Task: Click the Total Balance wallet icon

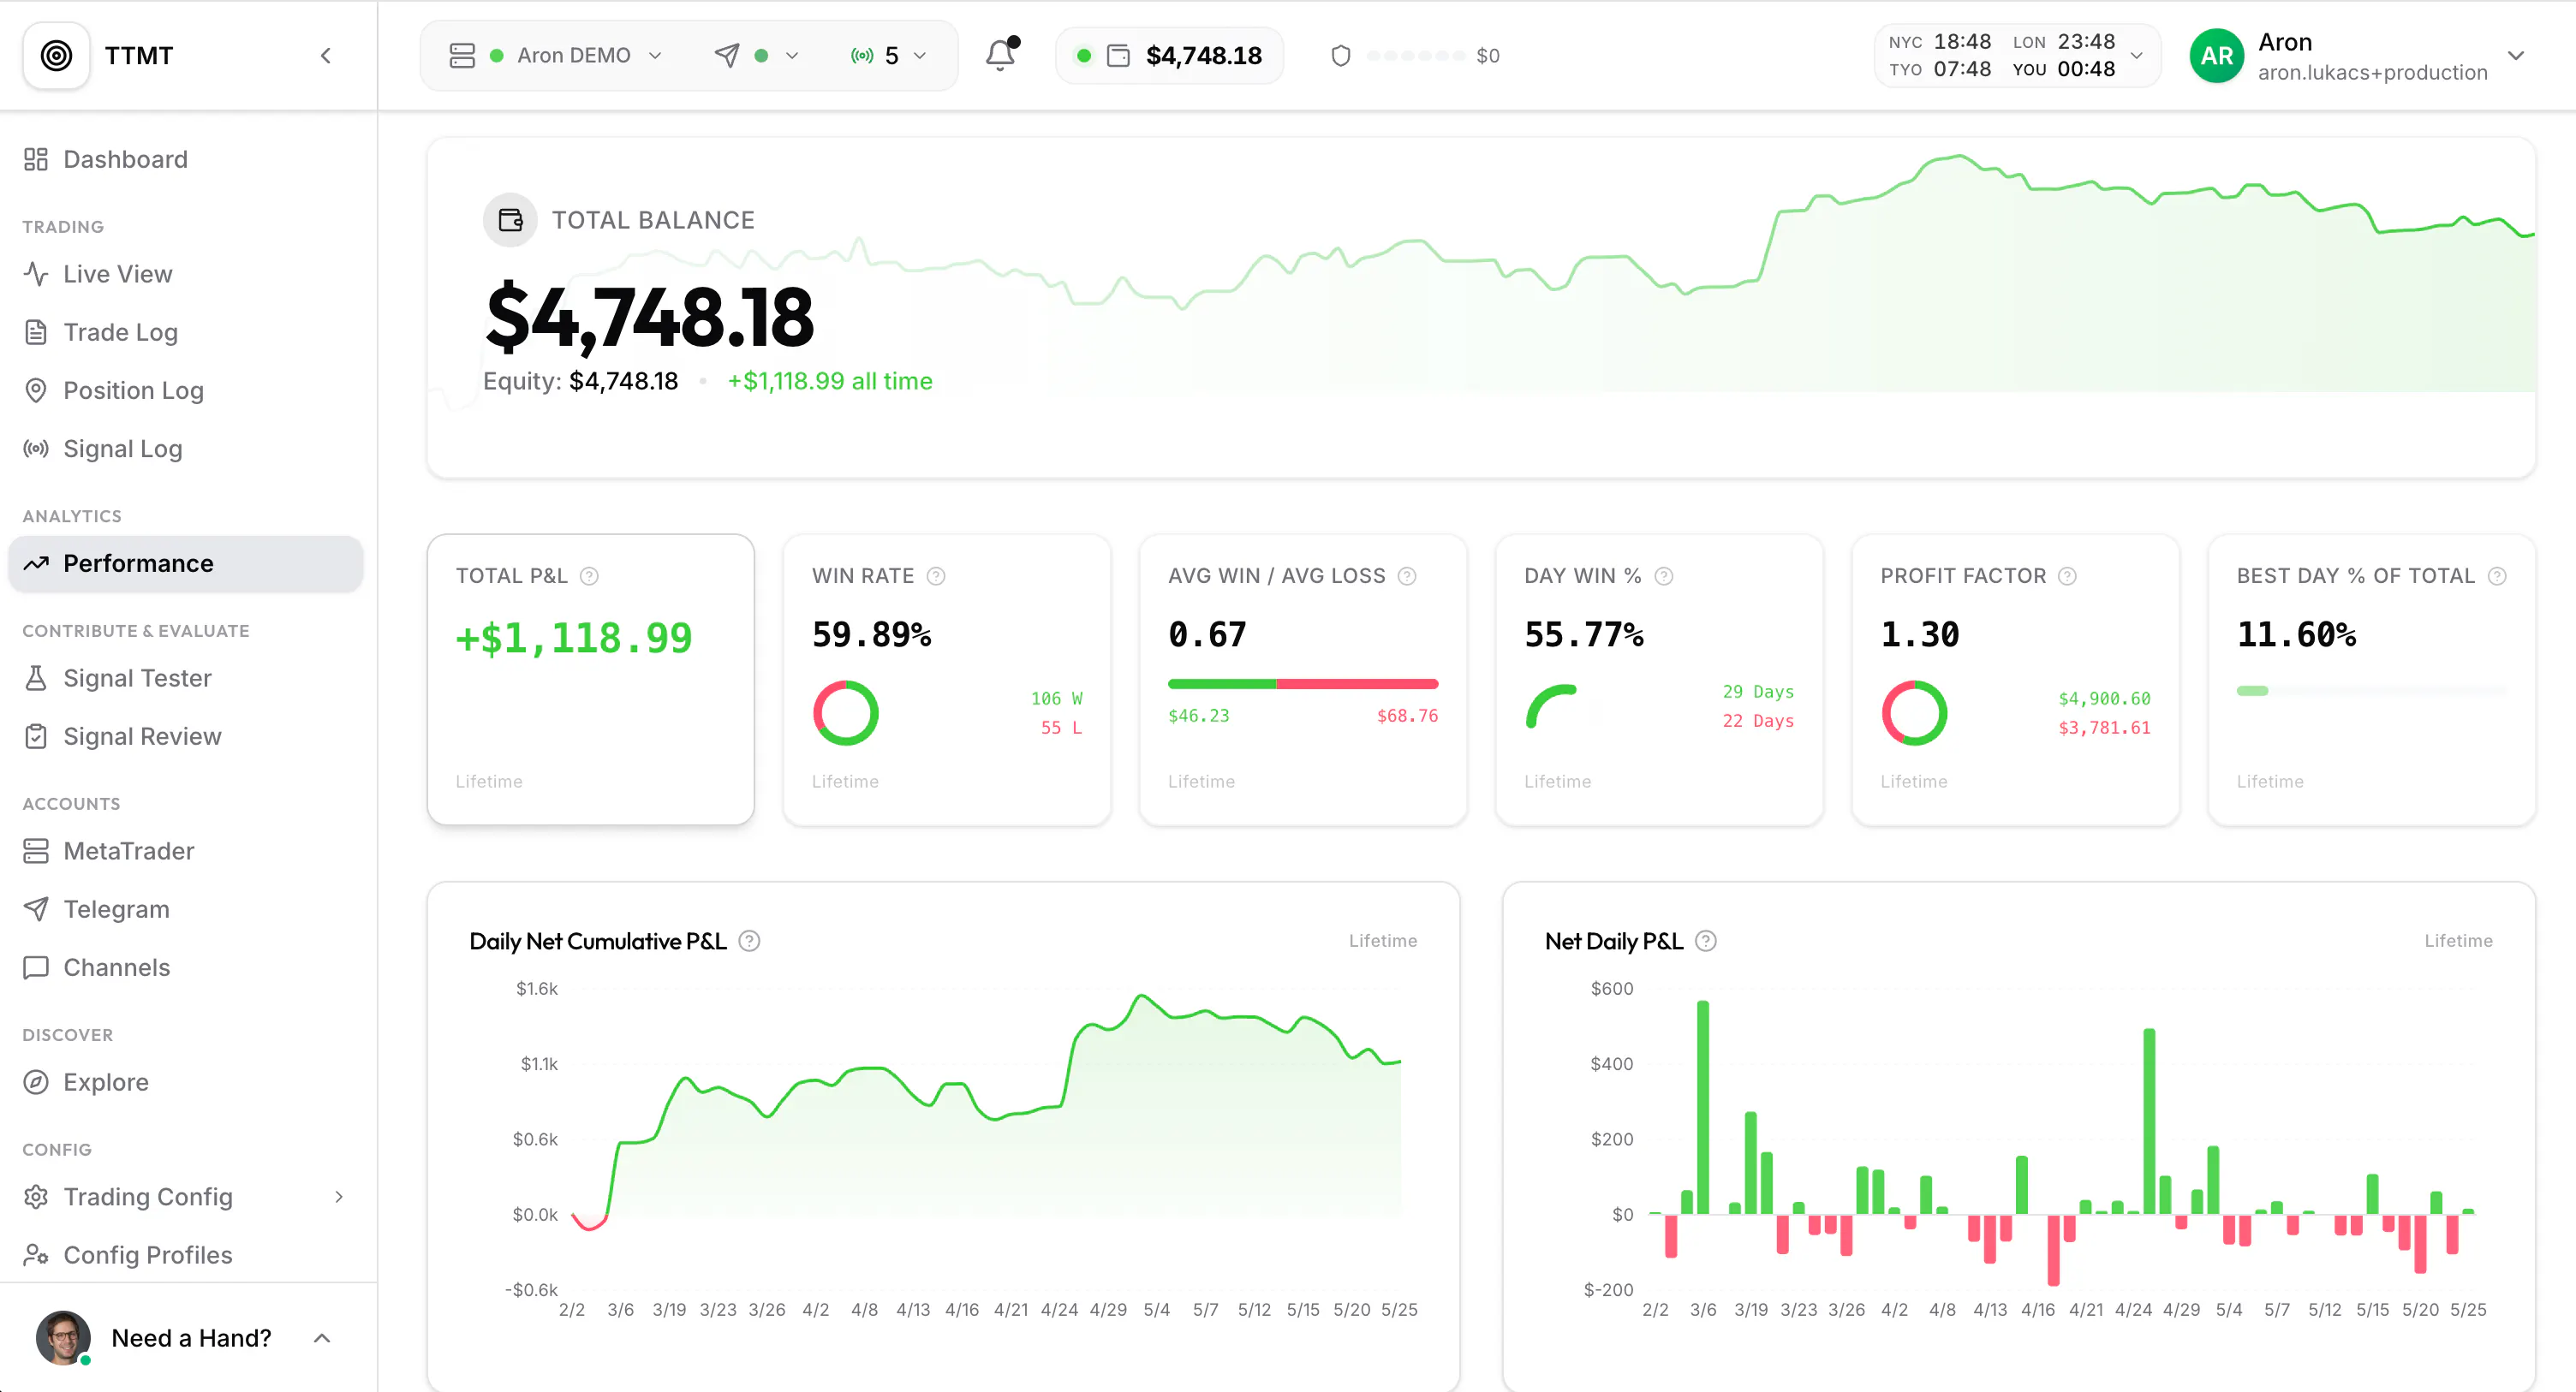Action: tap(510, 220)
